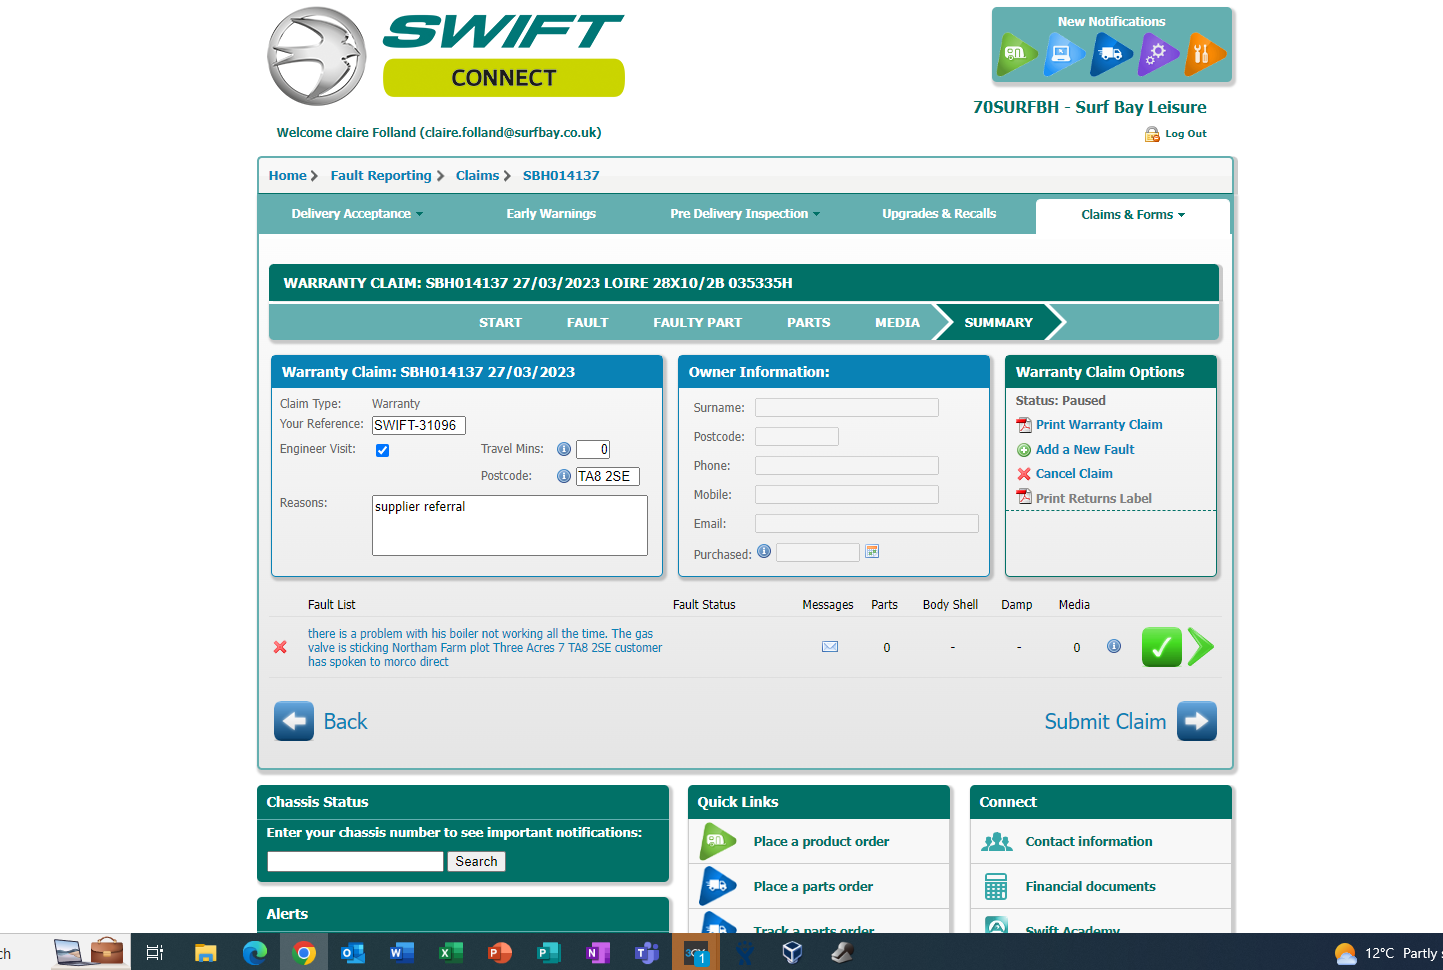Viewport: 1443px width, 970px height.
Task: Click the info icon beside Postcode field
Action: [564, 476]
